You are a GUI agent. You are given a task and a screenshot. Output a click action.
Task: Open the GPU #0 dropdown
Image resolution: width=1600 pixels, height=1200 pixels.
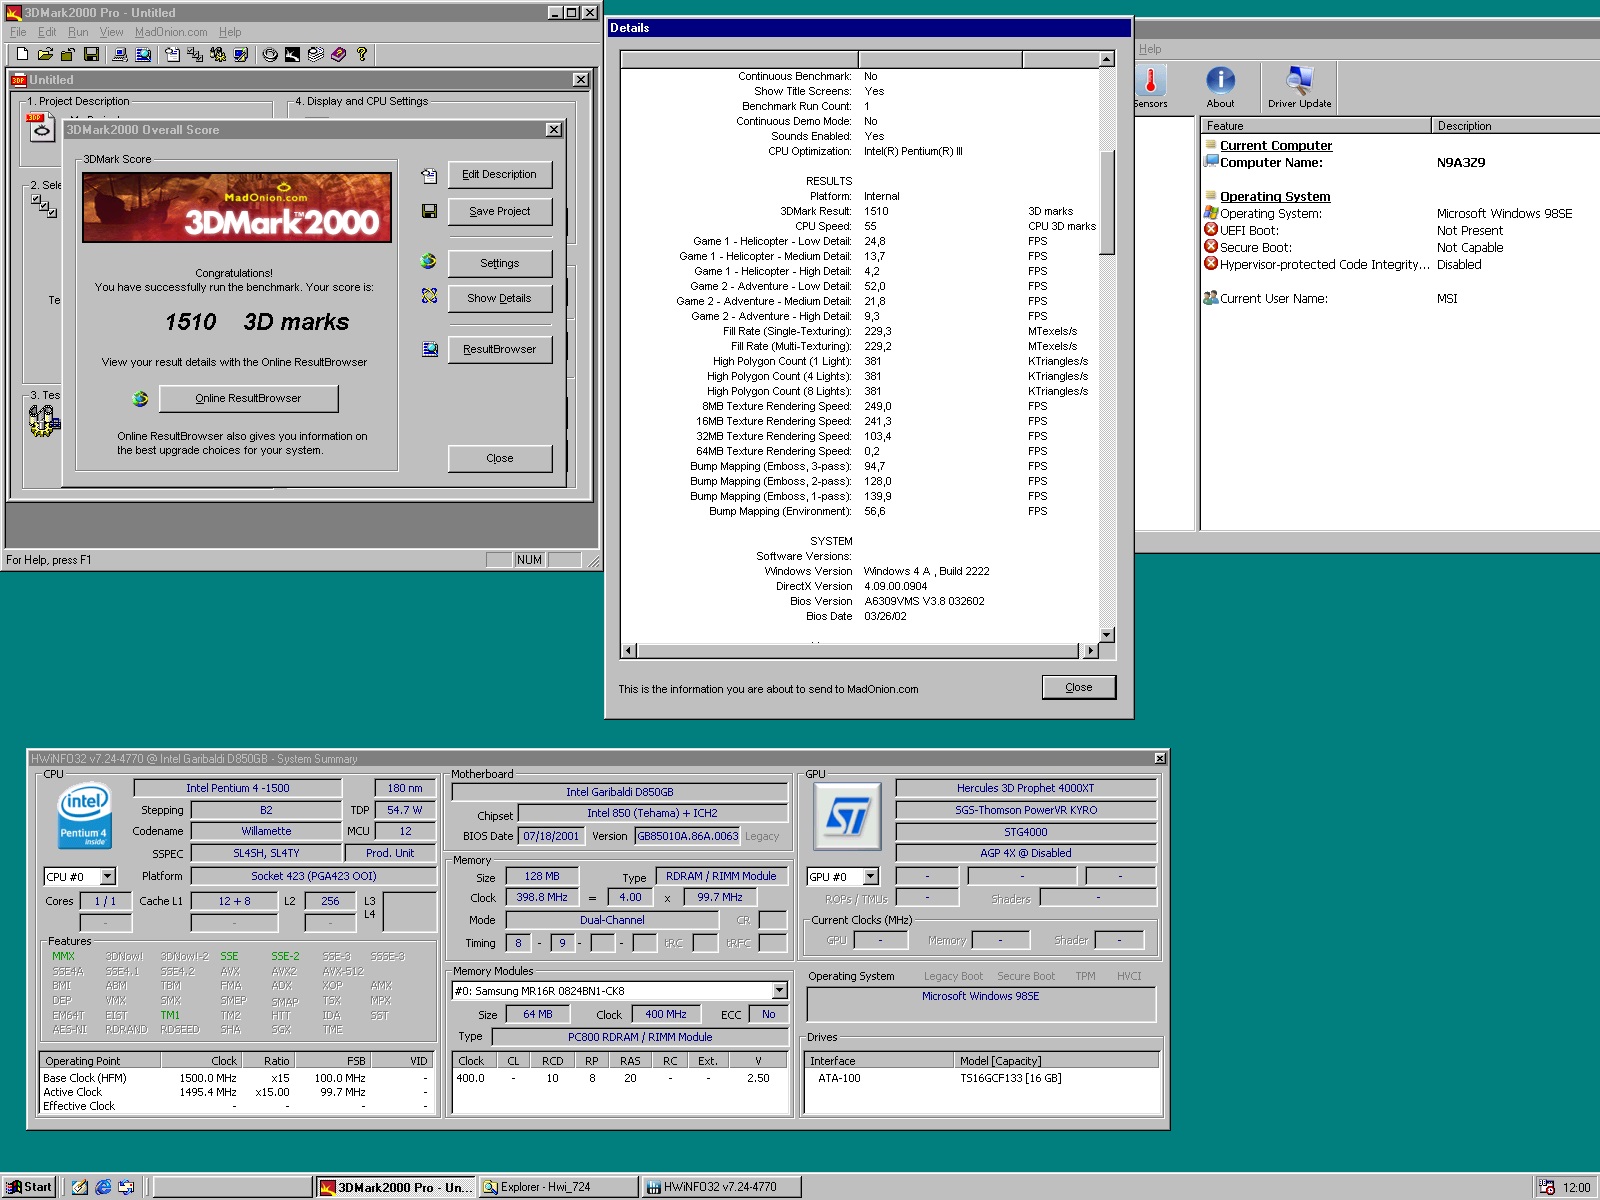click(870, 876)
